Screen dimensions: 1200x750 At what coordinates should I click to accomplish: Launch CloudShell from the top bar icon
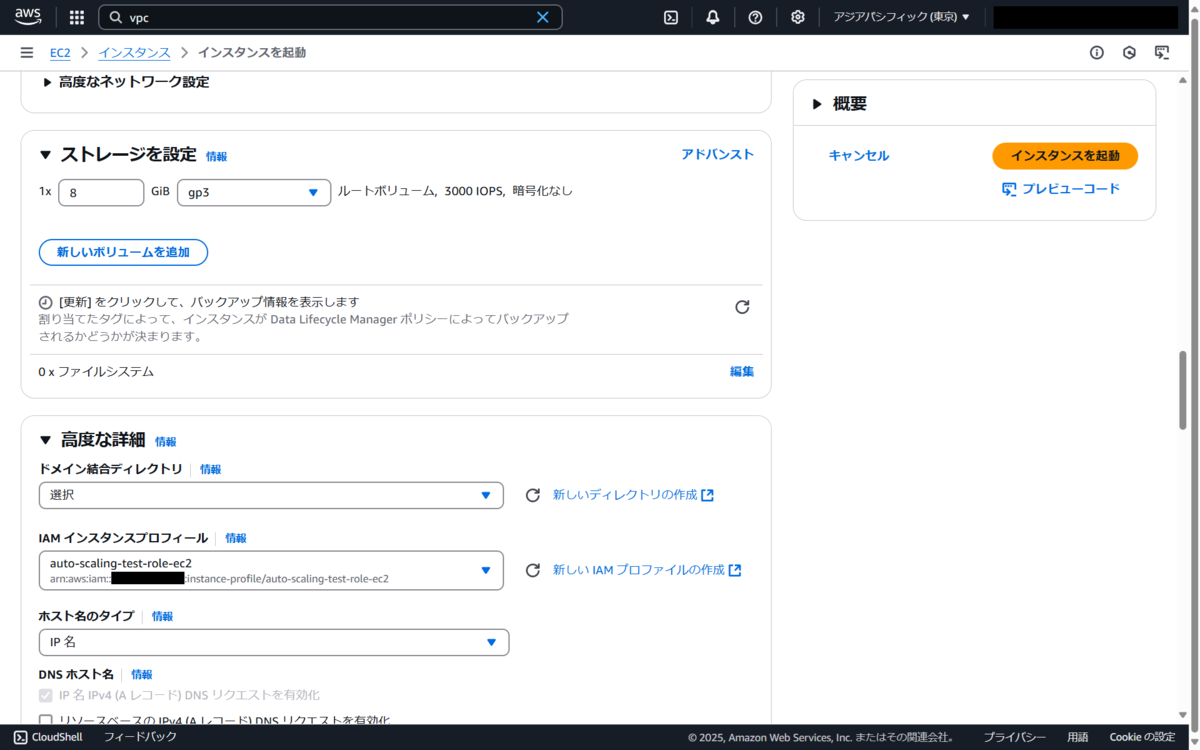point(672,17)
